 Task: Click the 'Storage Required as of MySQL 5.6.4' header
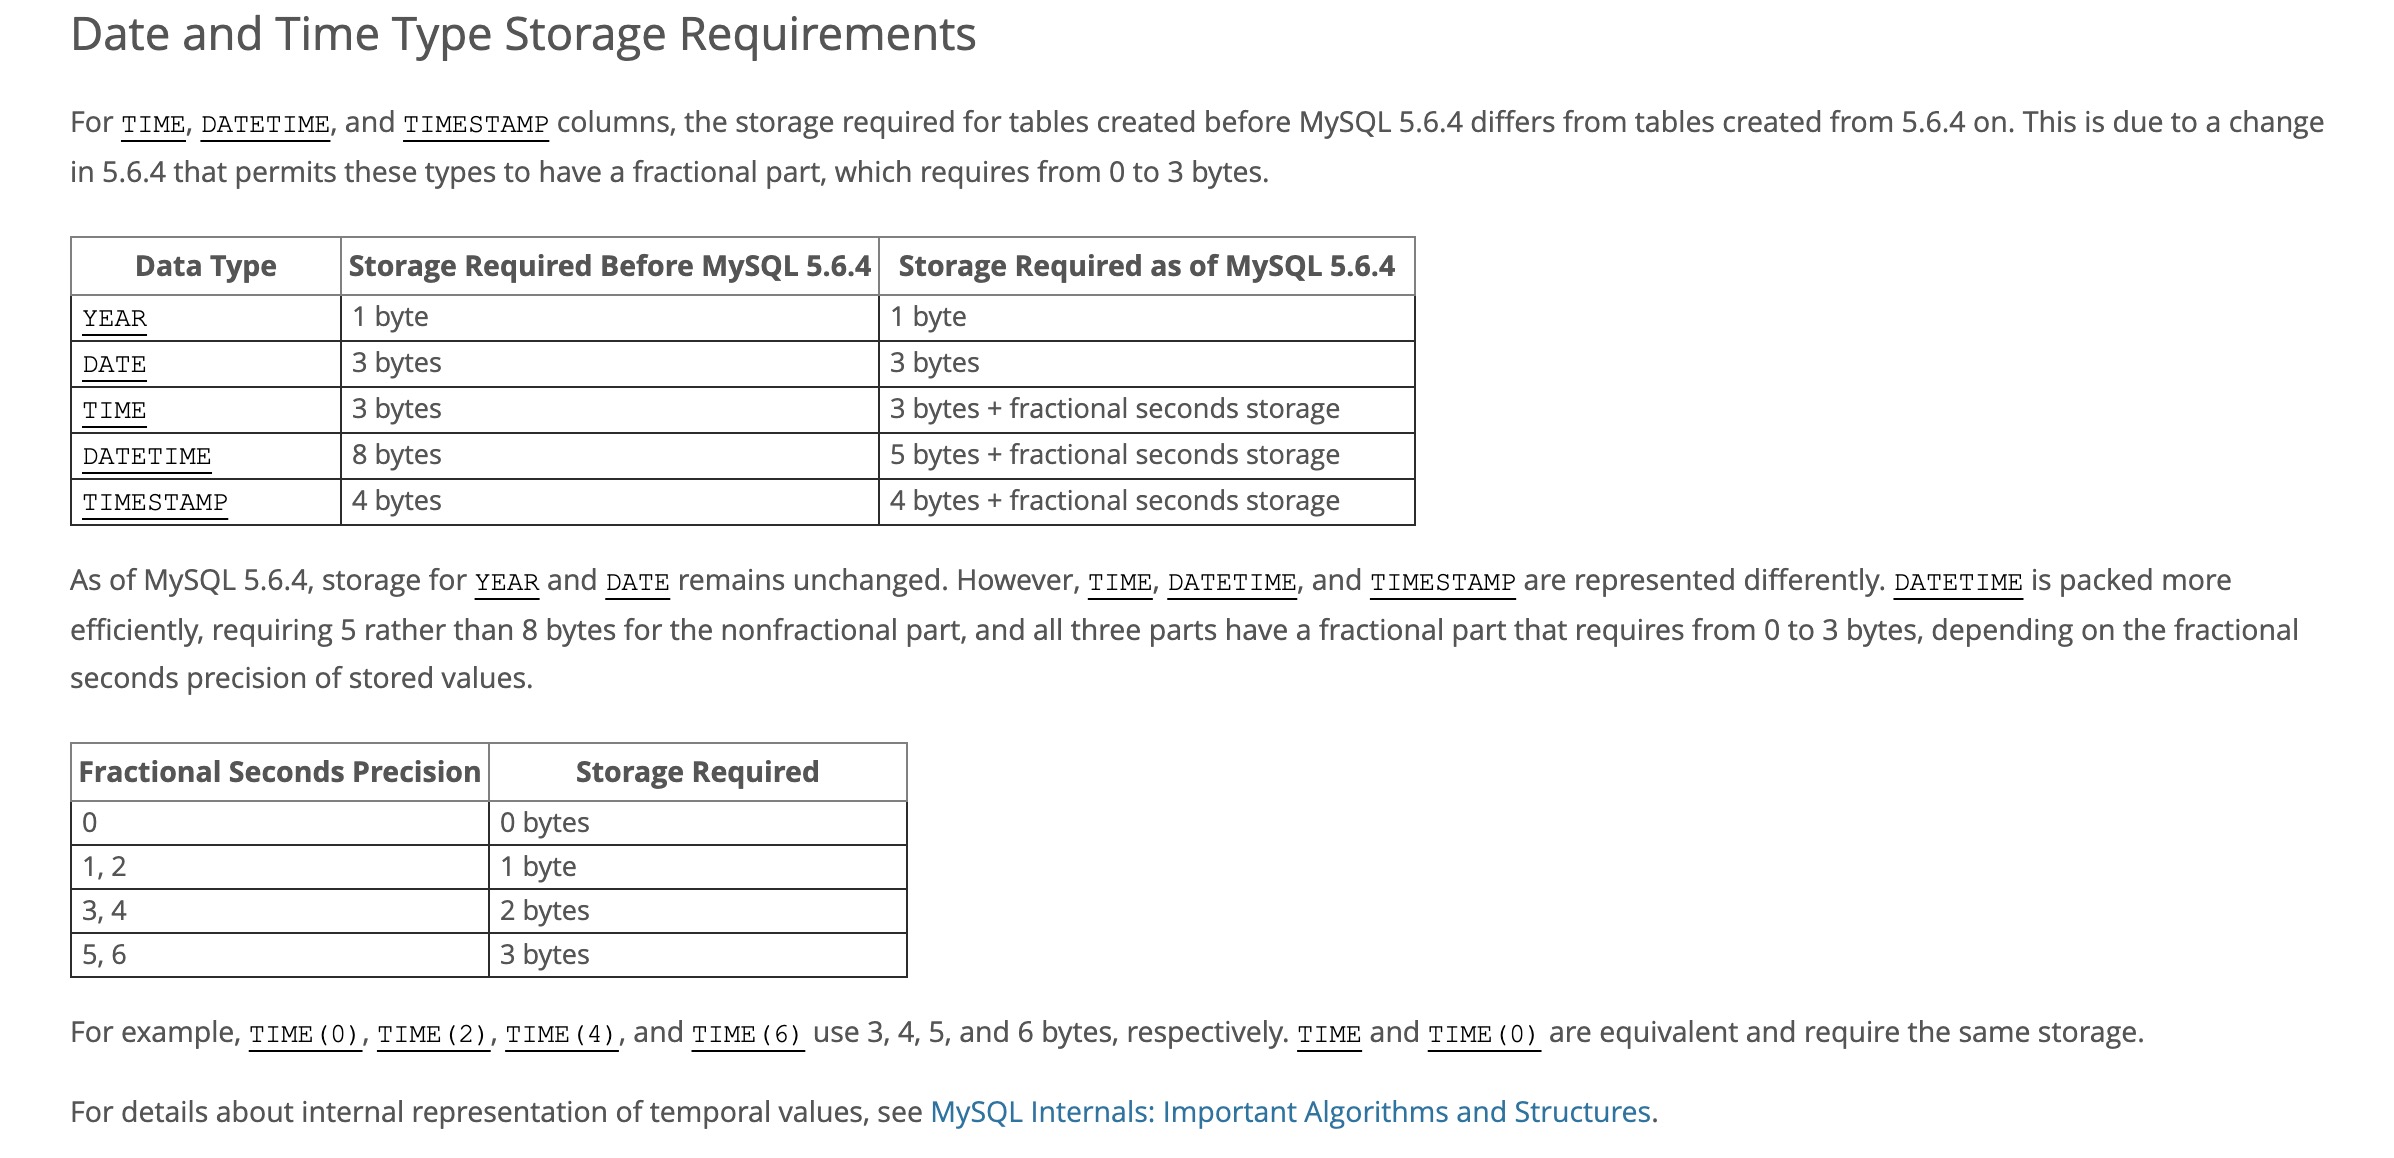[x=1147, y=266]
